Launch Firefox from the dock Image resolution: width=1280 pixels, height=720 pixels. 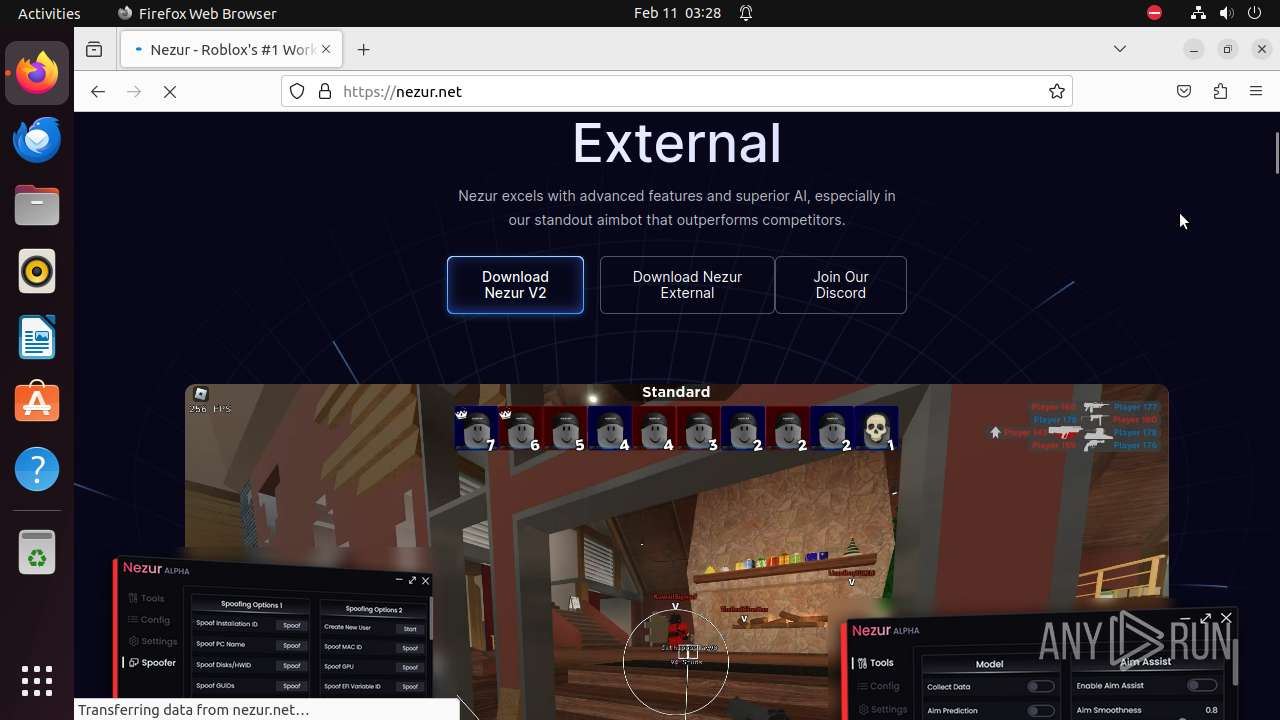[x=37, y=73]
